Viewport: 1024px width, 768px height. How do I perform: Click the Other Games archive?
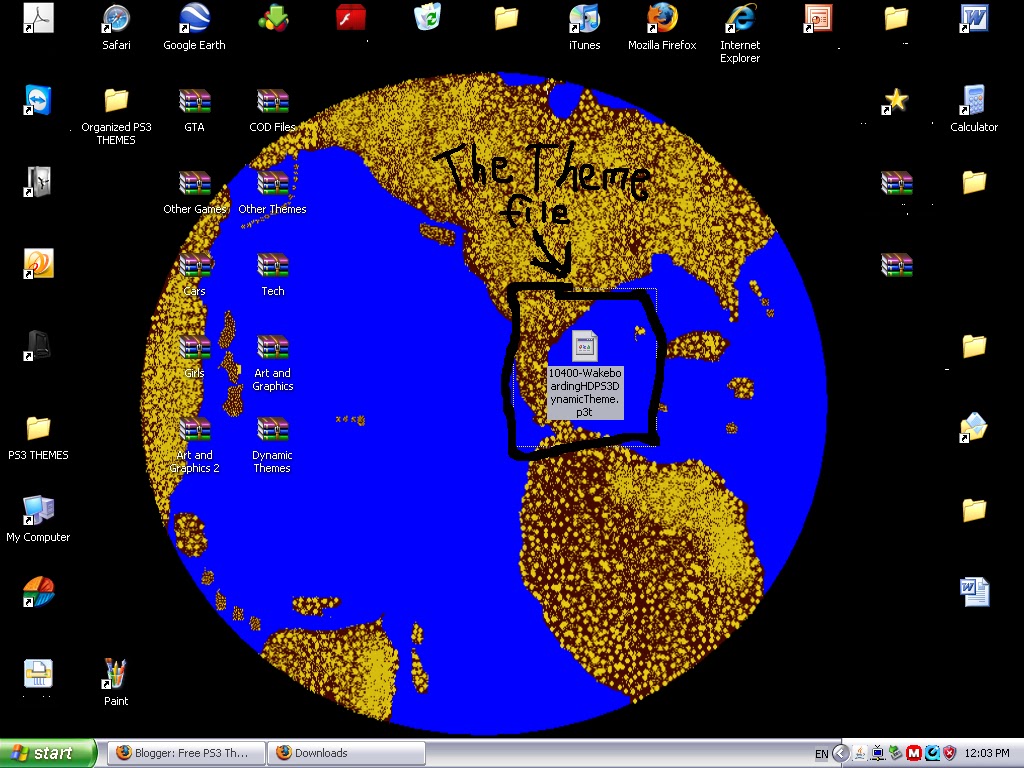point(195,191)
